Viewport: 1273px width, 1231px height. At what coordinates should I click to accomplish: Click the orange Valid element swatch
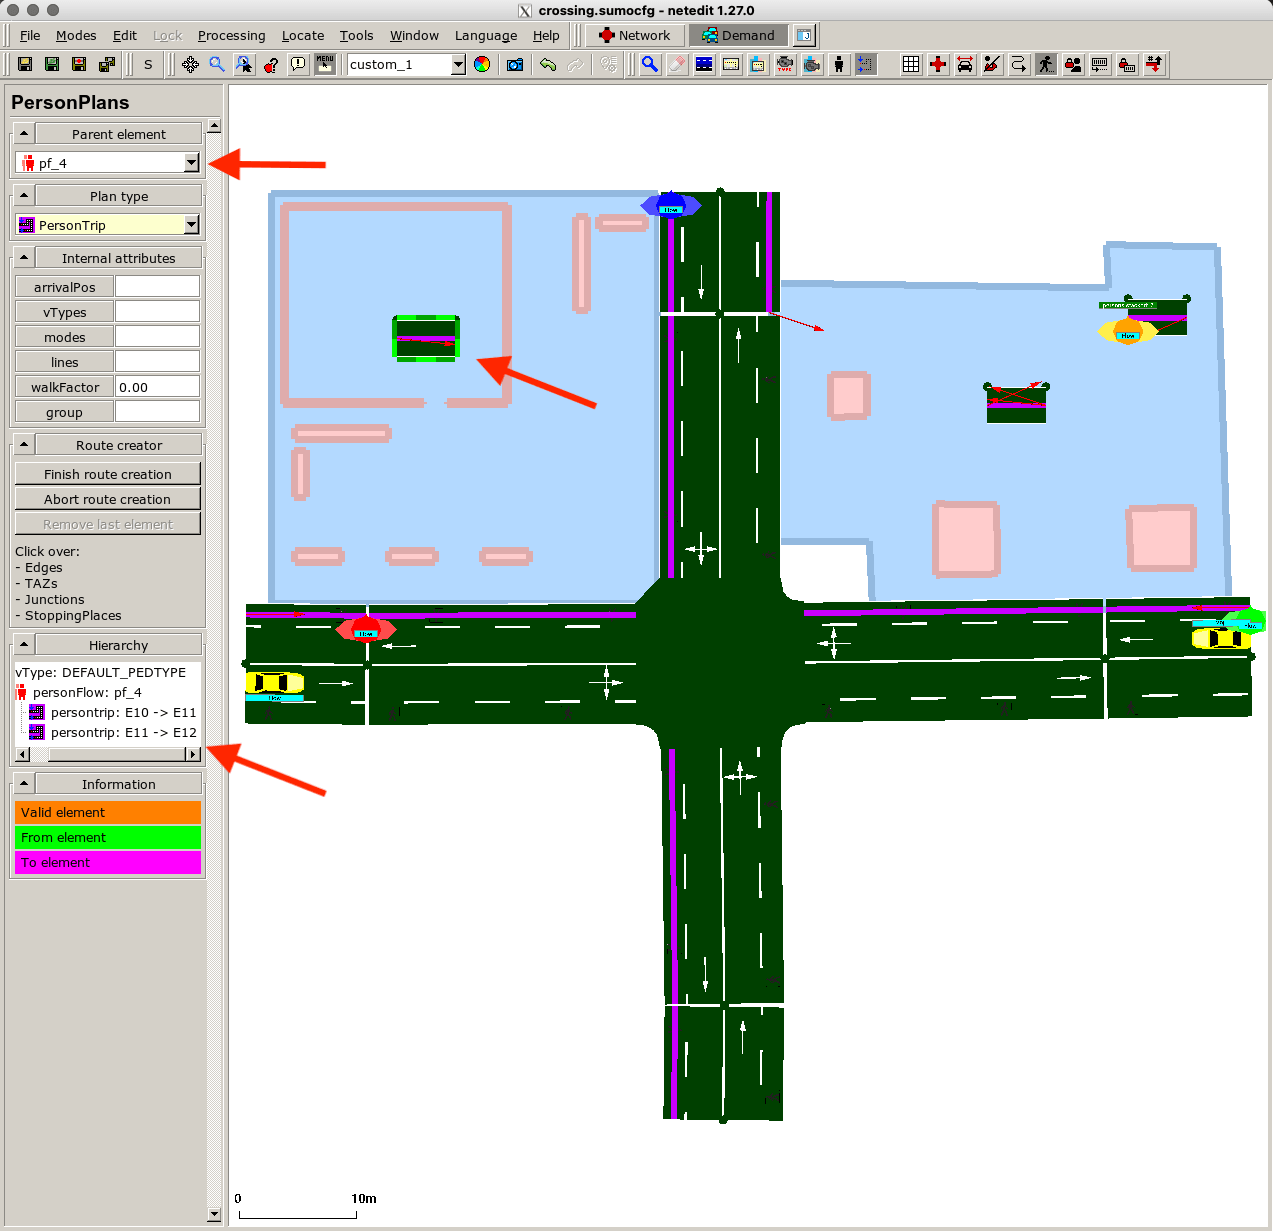pyautogui.click(x=108, y=812)
